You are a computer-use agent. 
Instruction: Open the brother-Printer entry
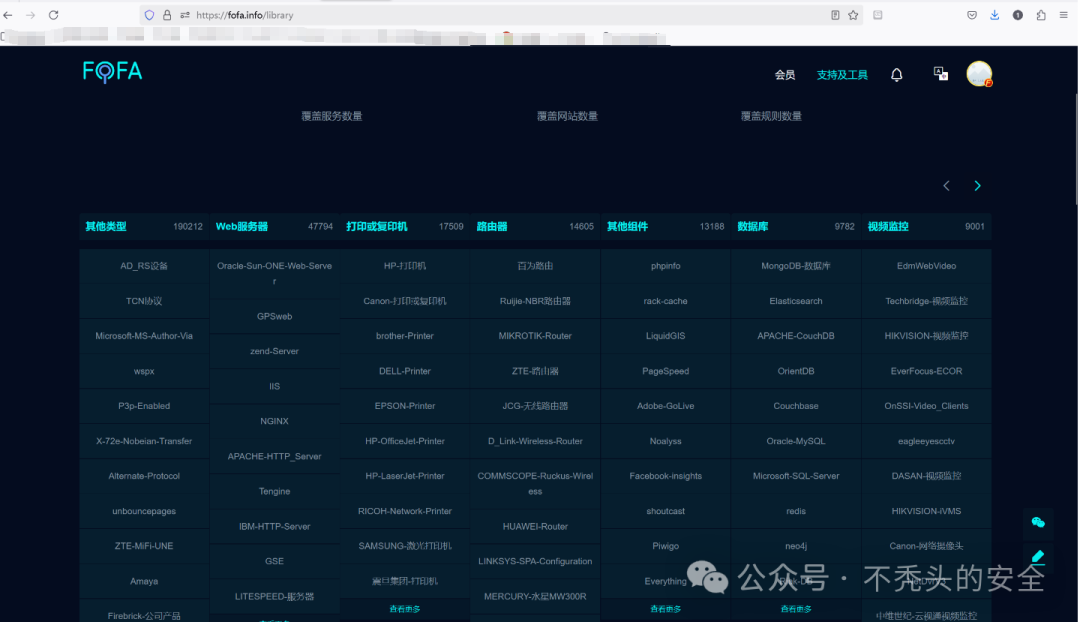[405, 336]
